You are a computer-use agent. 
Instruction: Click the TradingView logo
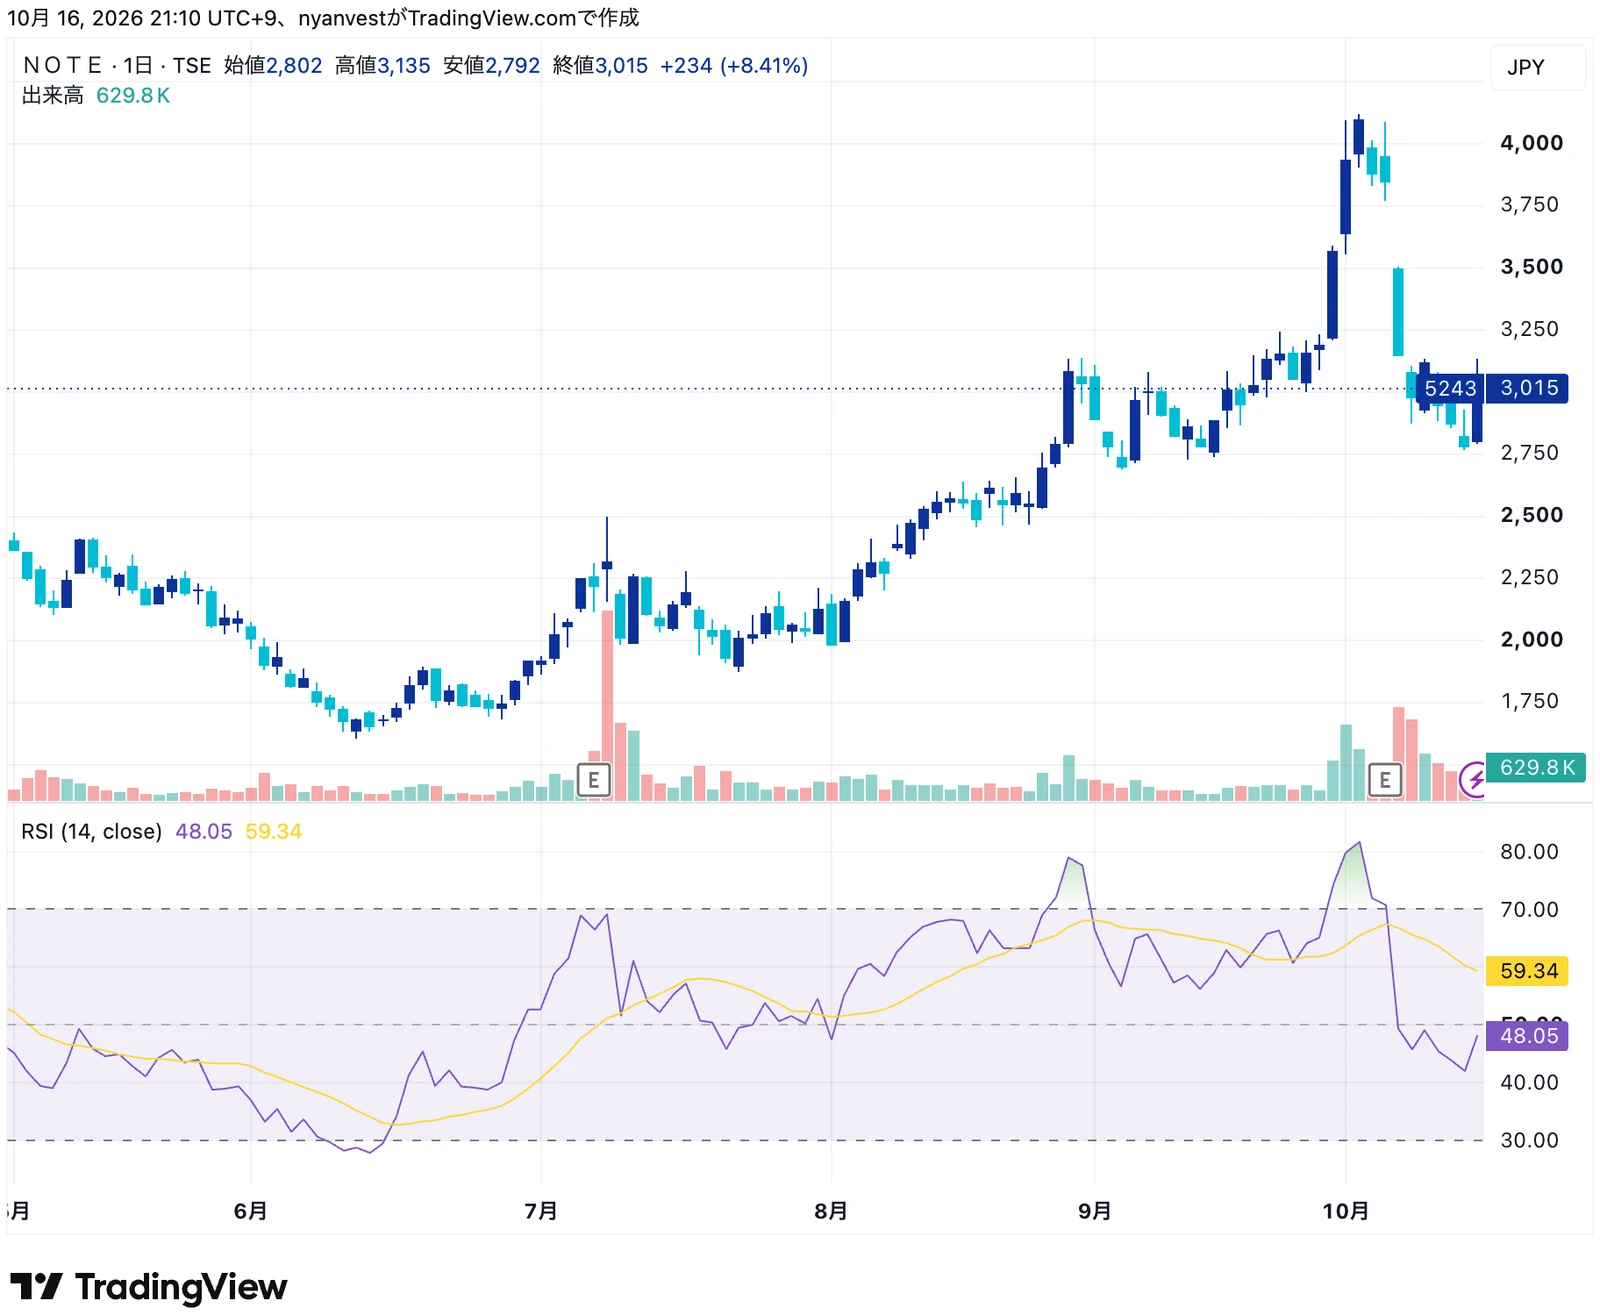click(149, 1286)
